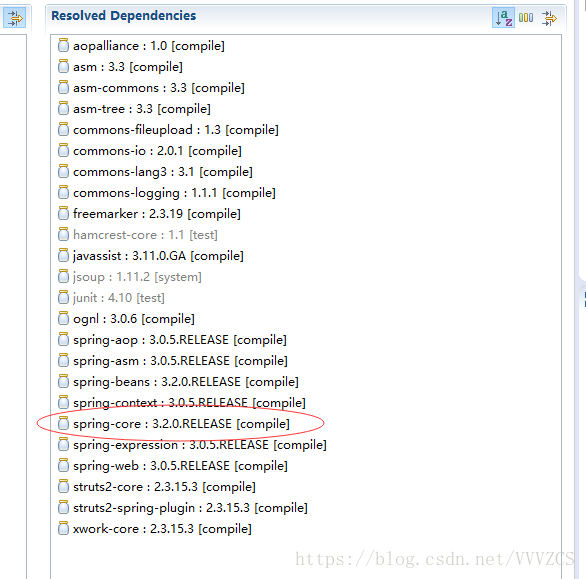Screen dimensions: 586x579
Task: Click jar icon beside spring-aop
Action: 64,339
